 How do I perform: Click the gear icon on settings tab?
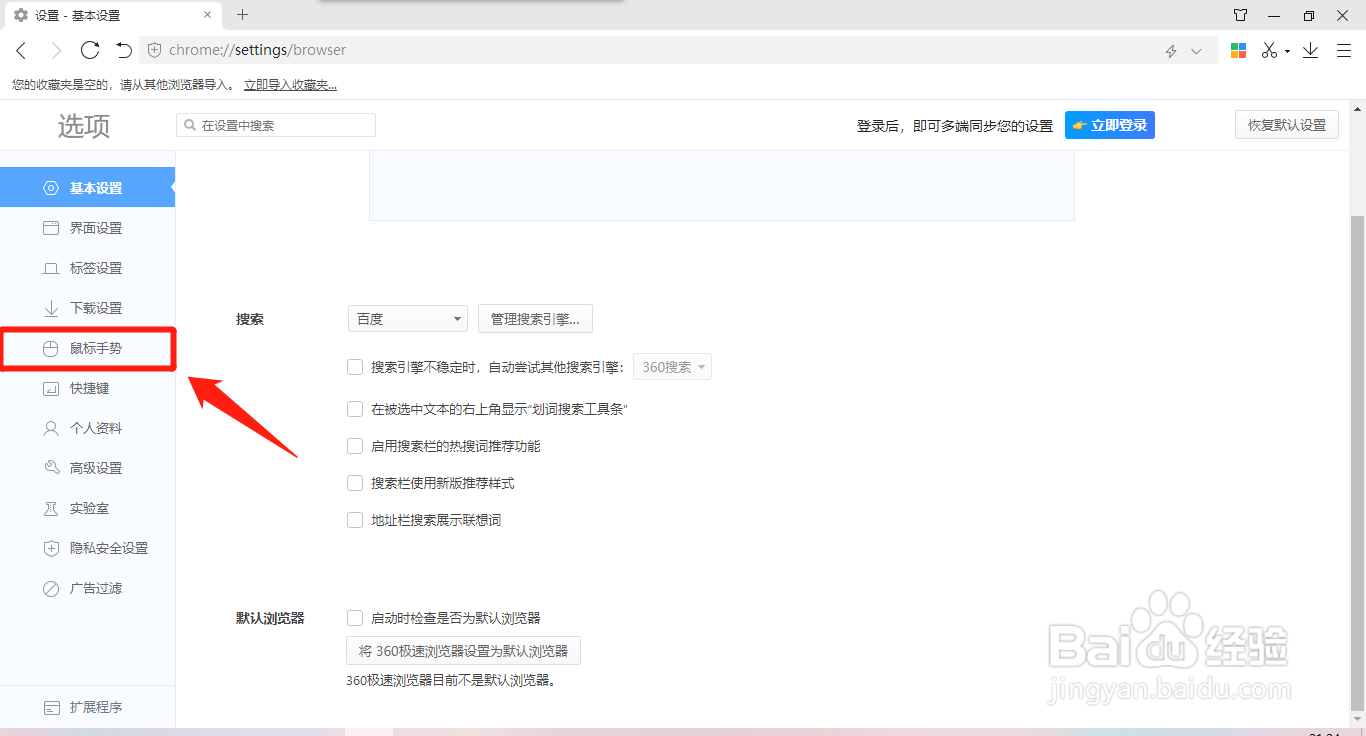[x=20, y=15]
